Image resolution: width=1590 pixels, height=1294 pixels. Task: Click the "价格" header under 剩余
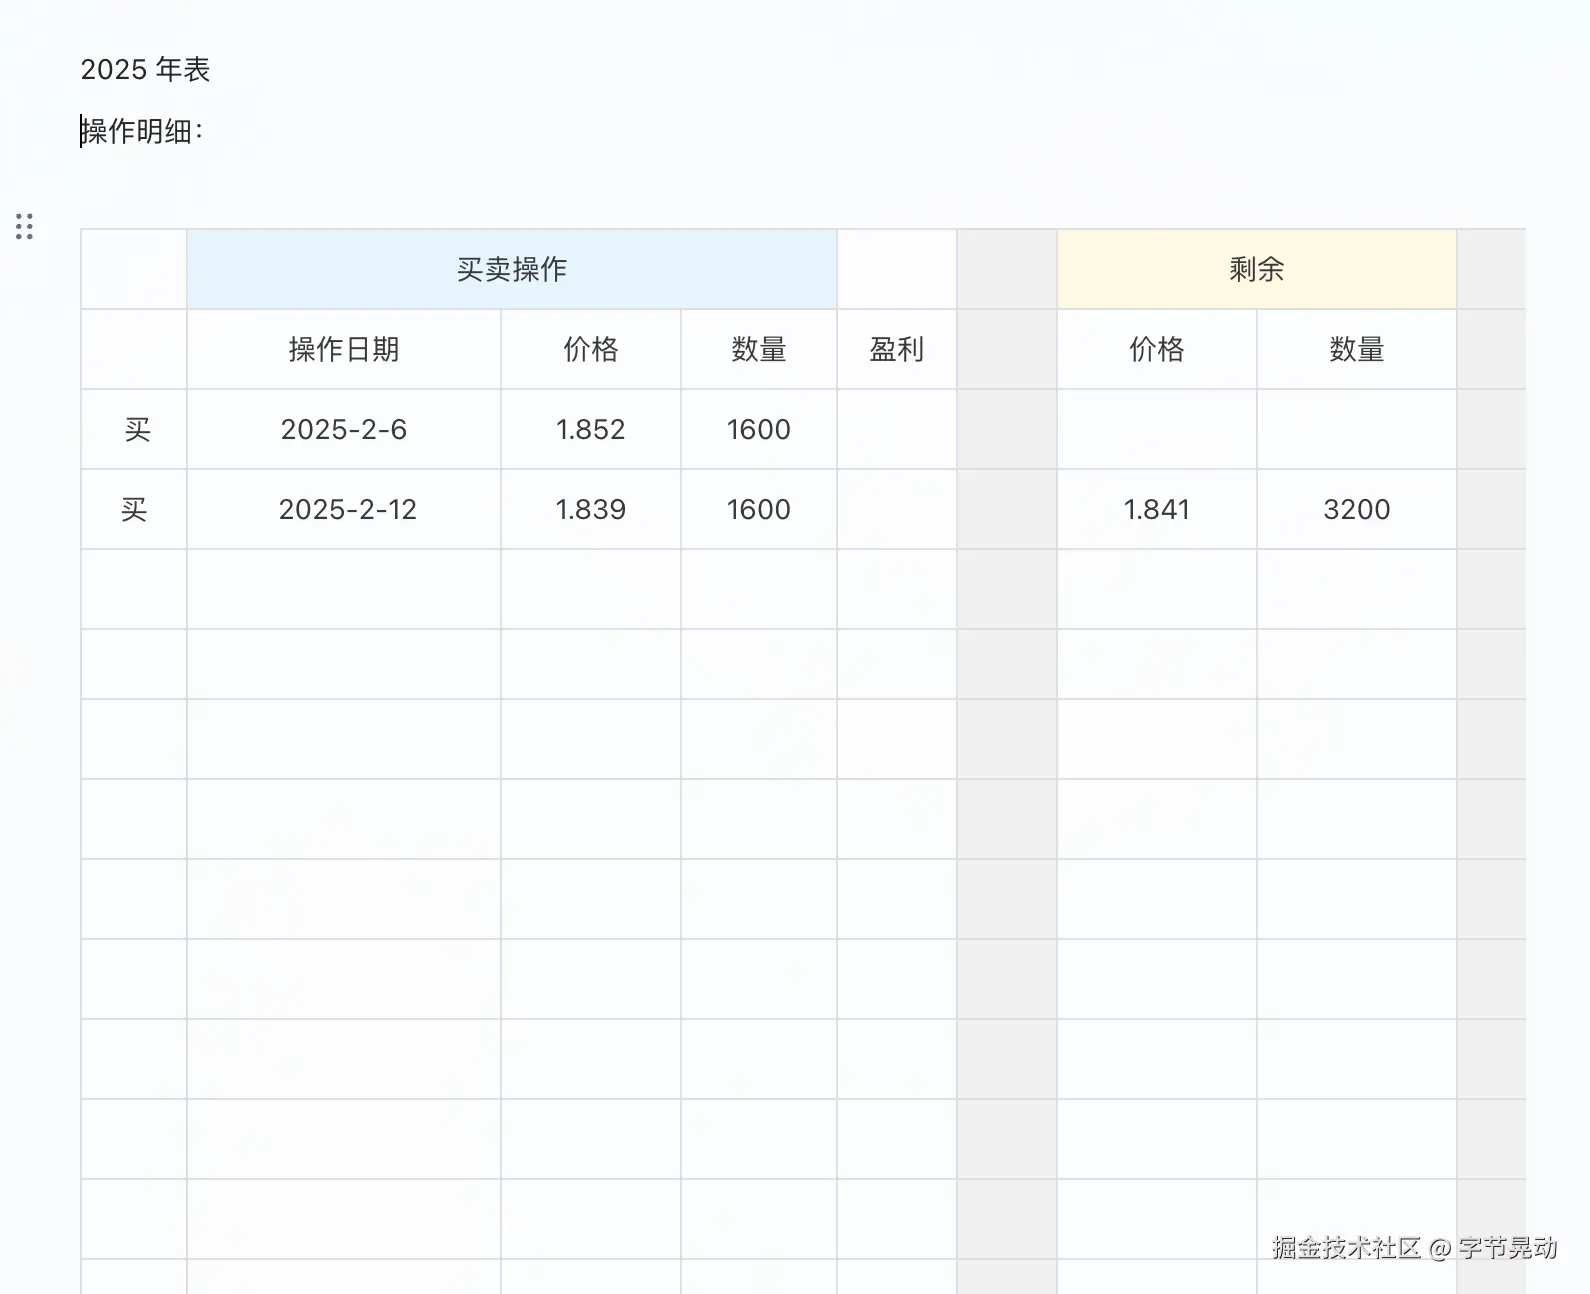(1156, 349)
